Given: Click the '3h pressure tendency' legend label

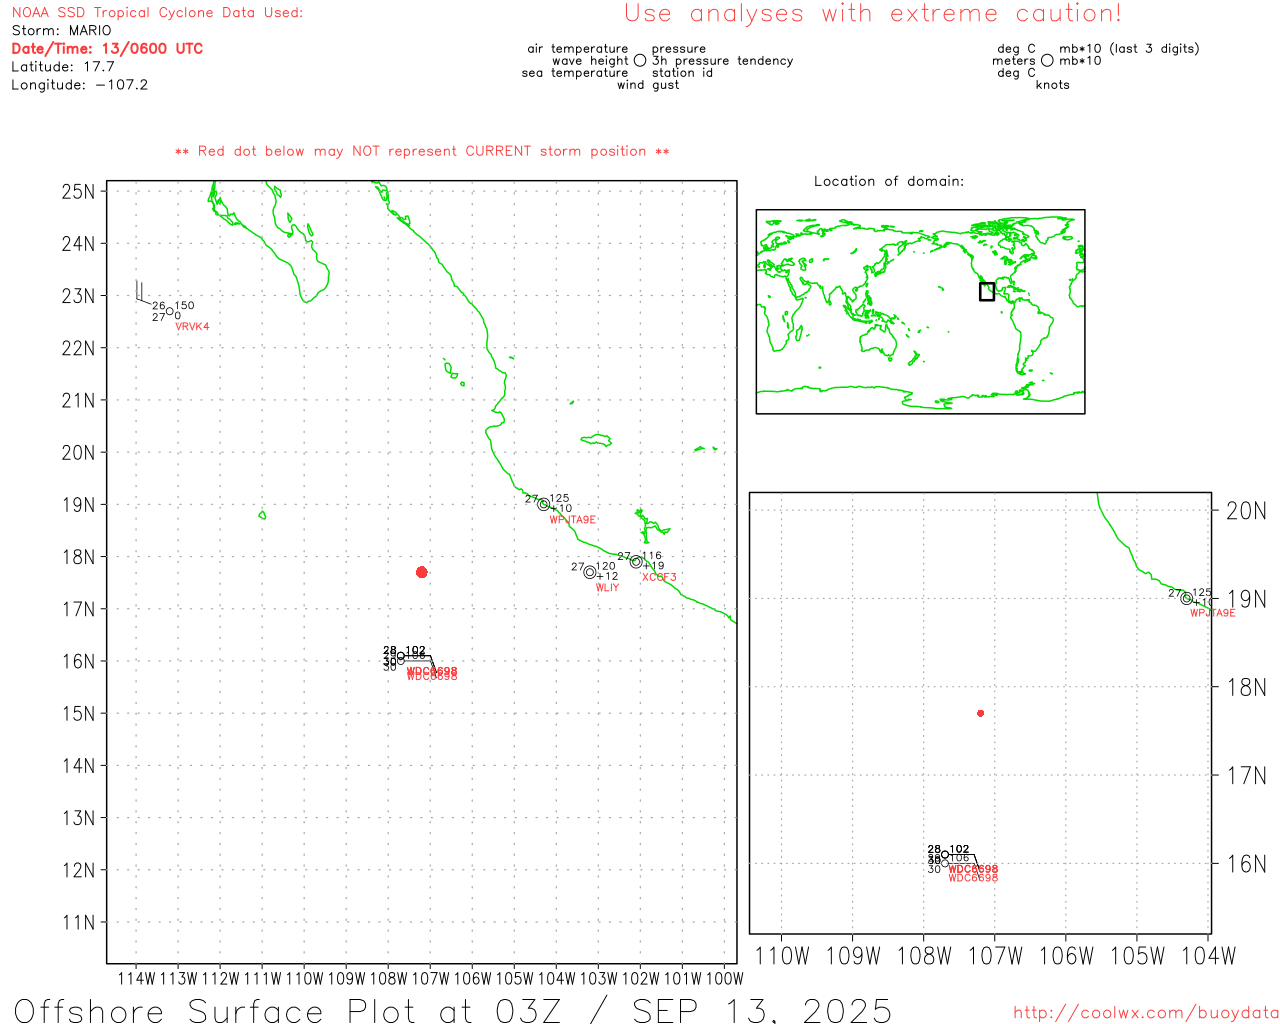Looking at the screenshot, I should coord(723,60).
